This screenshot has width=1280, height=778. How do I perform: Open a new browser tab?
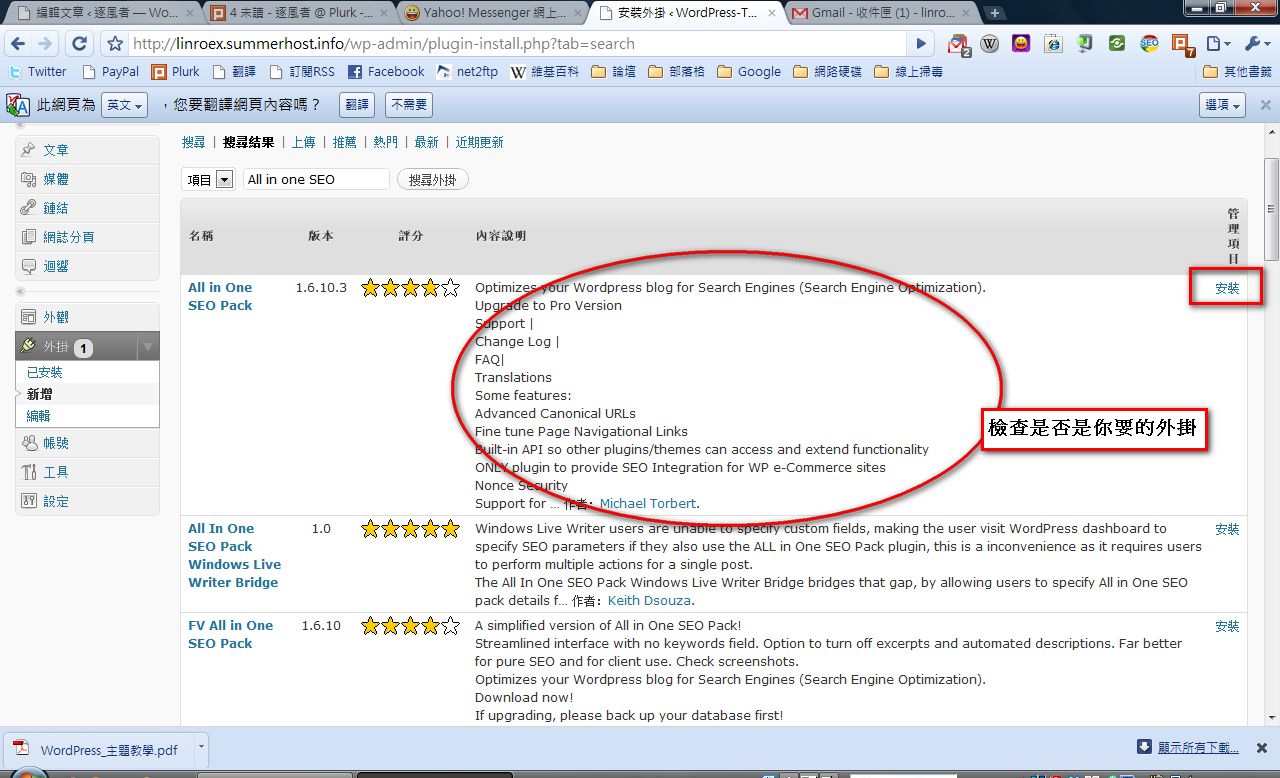point(995,13)
